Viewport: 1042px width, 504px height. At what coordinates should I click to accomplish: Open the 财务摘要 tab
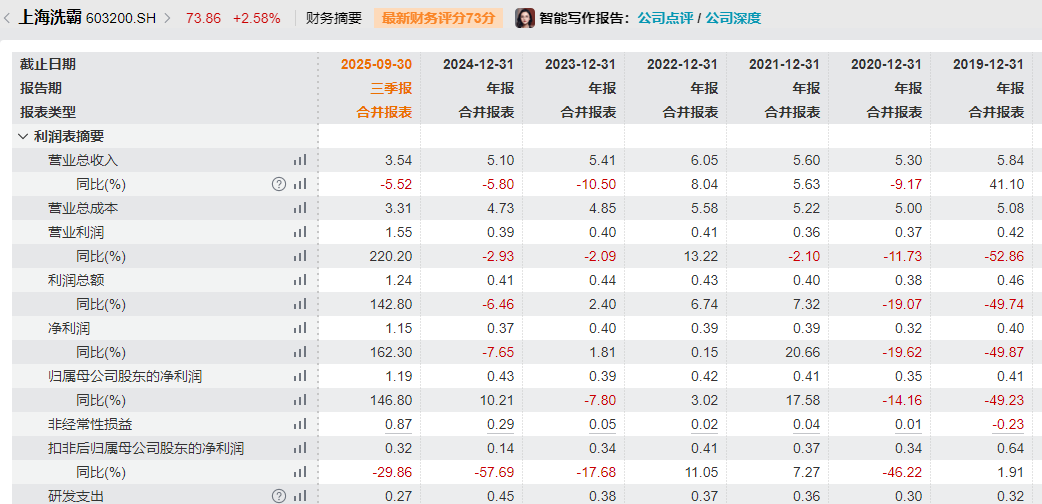click(334, 18)
